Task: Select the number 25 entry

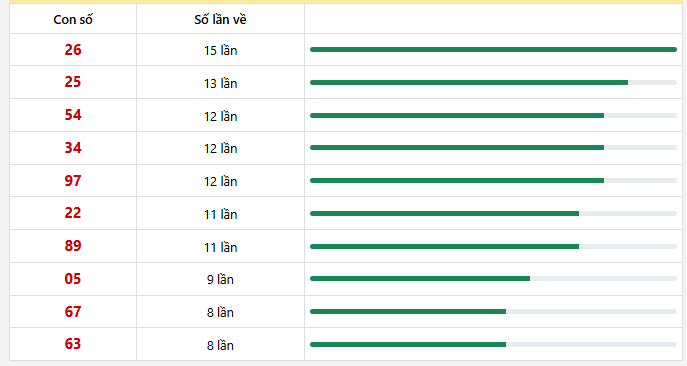Action: pos(73,82)
